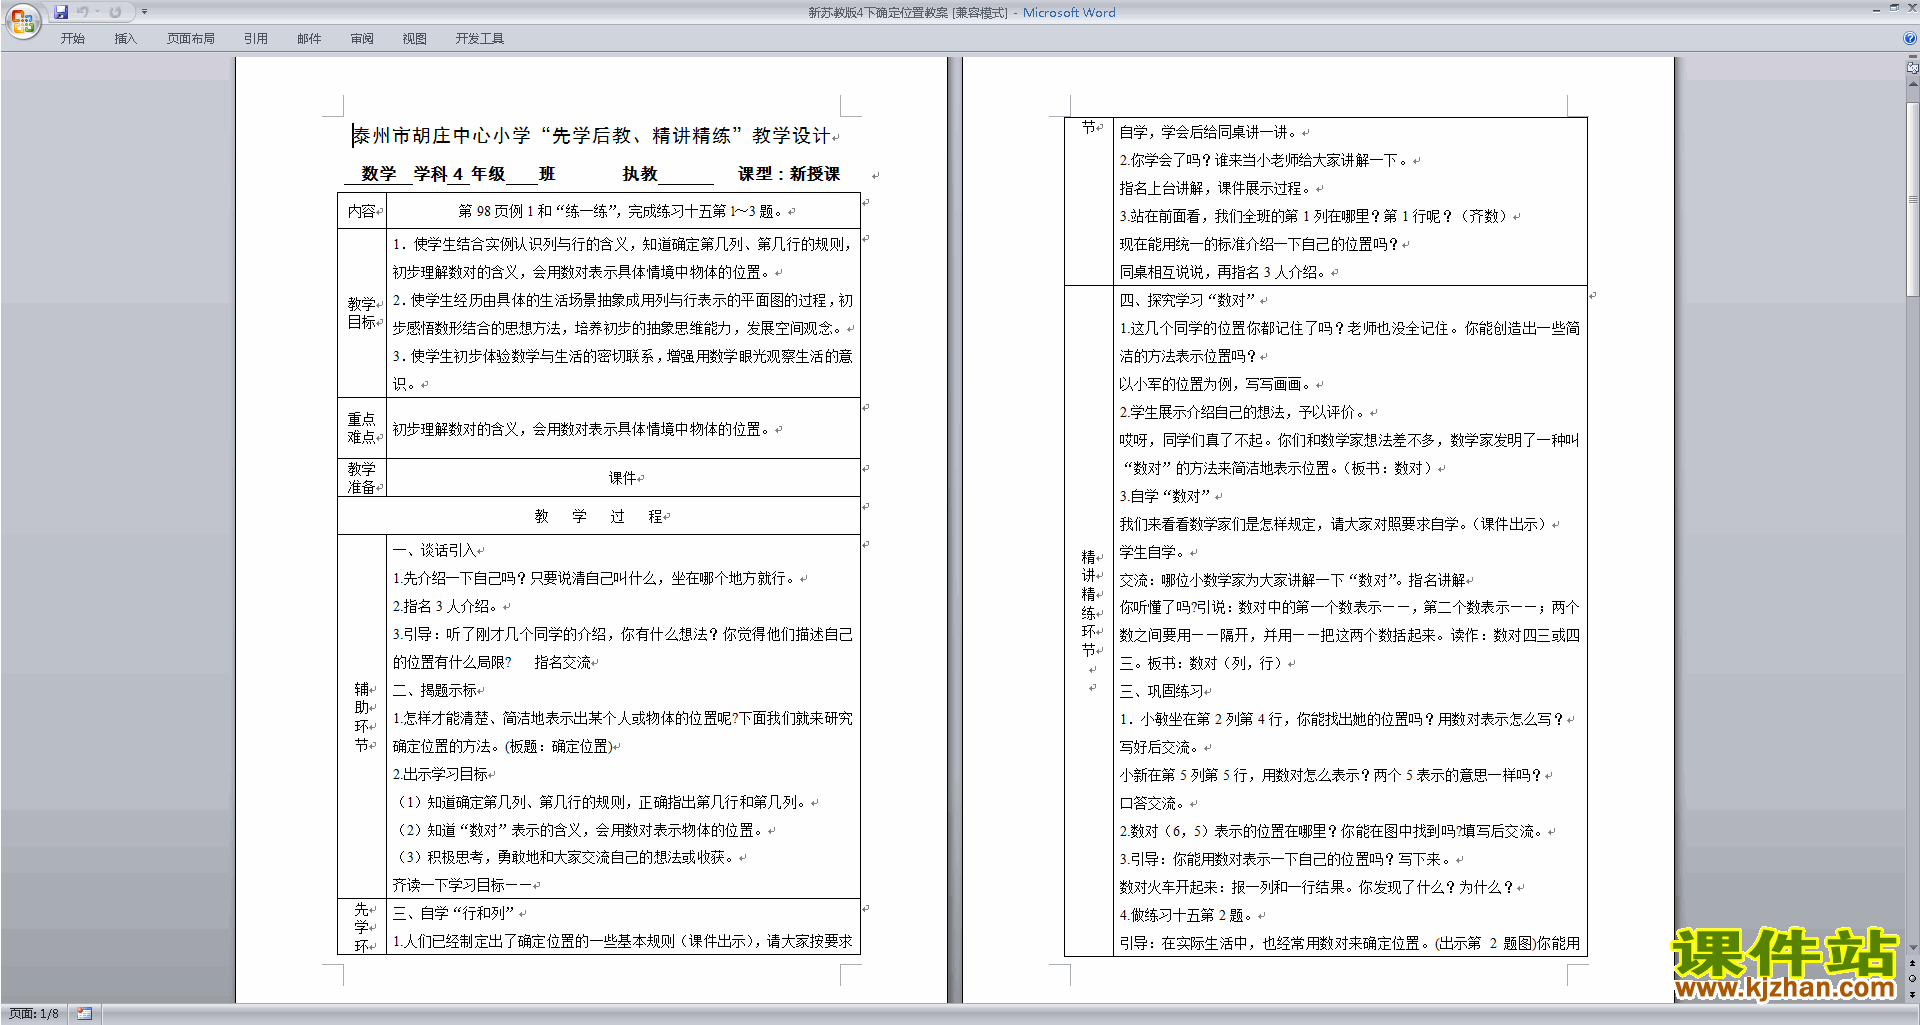Screen dimensions: 1920x1025
Task: Click the 3.自学“数对” line
Action: [1164, 496]
